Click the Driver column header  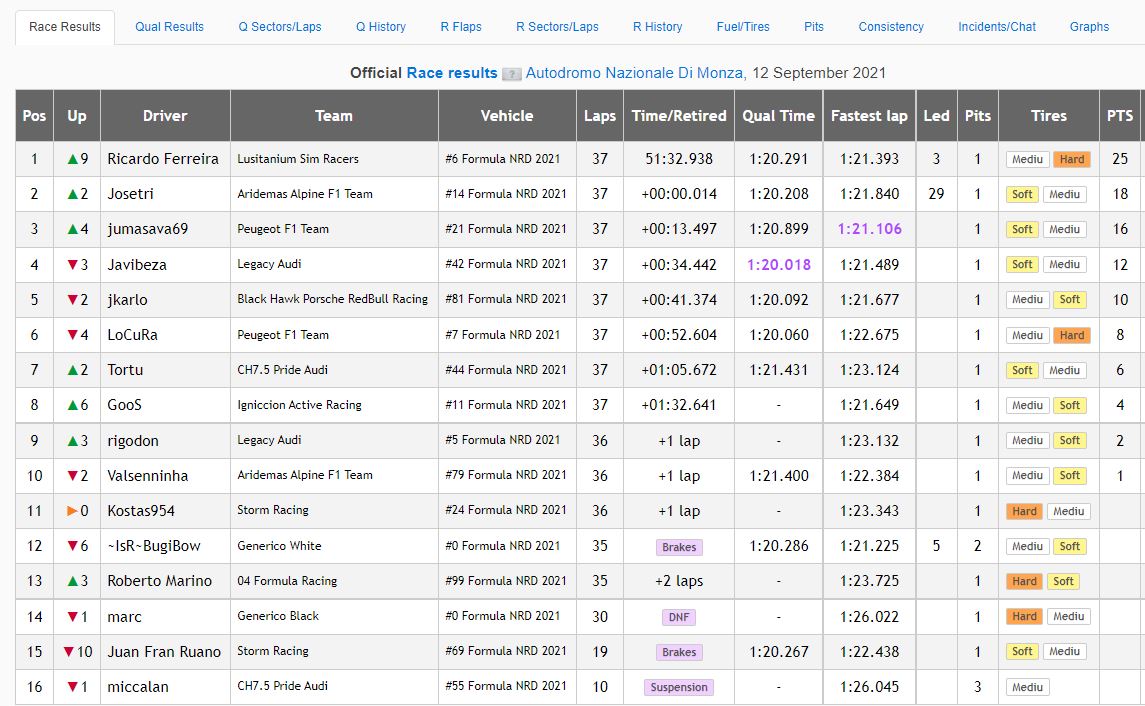(x=165, y=115)
